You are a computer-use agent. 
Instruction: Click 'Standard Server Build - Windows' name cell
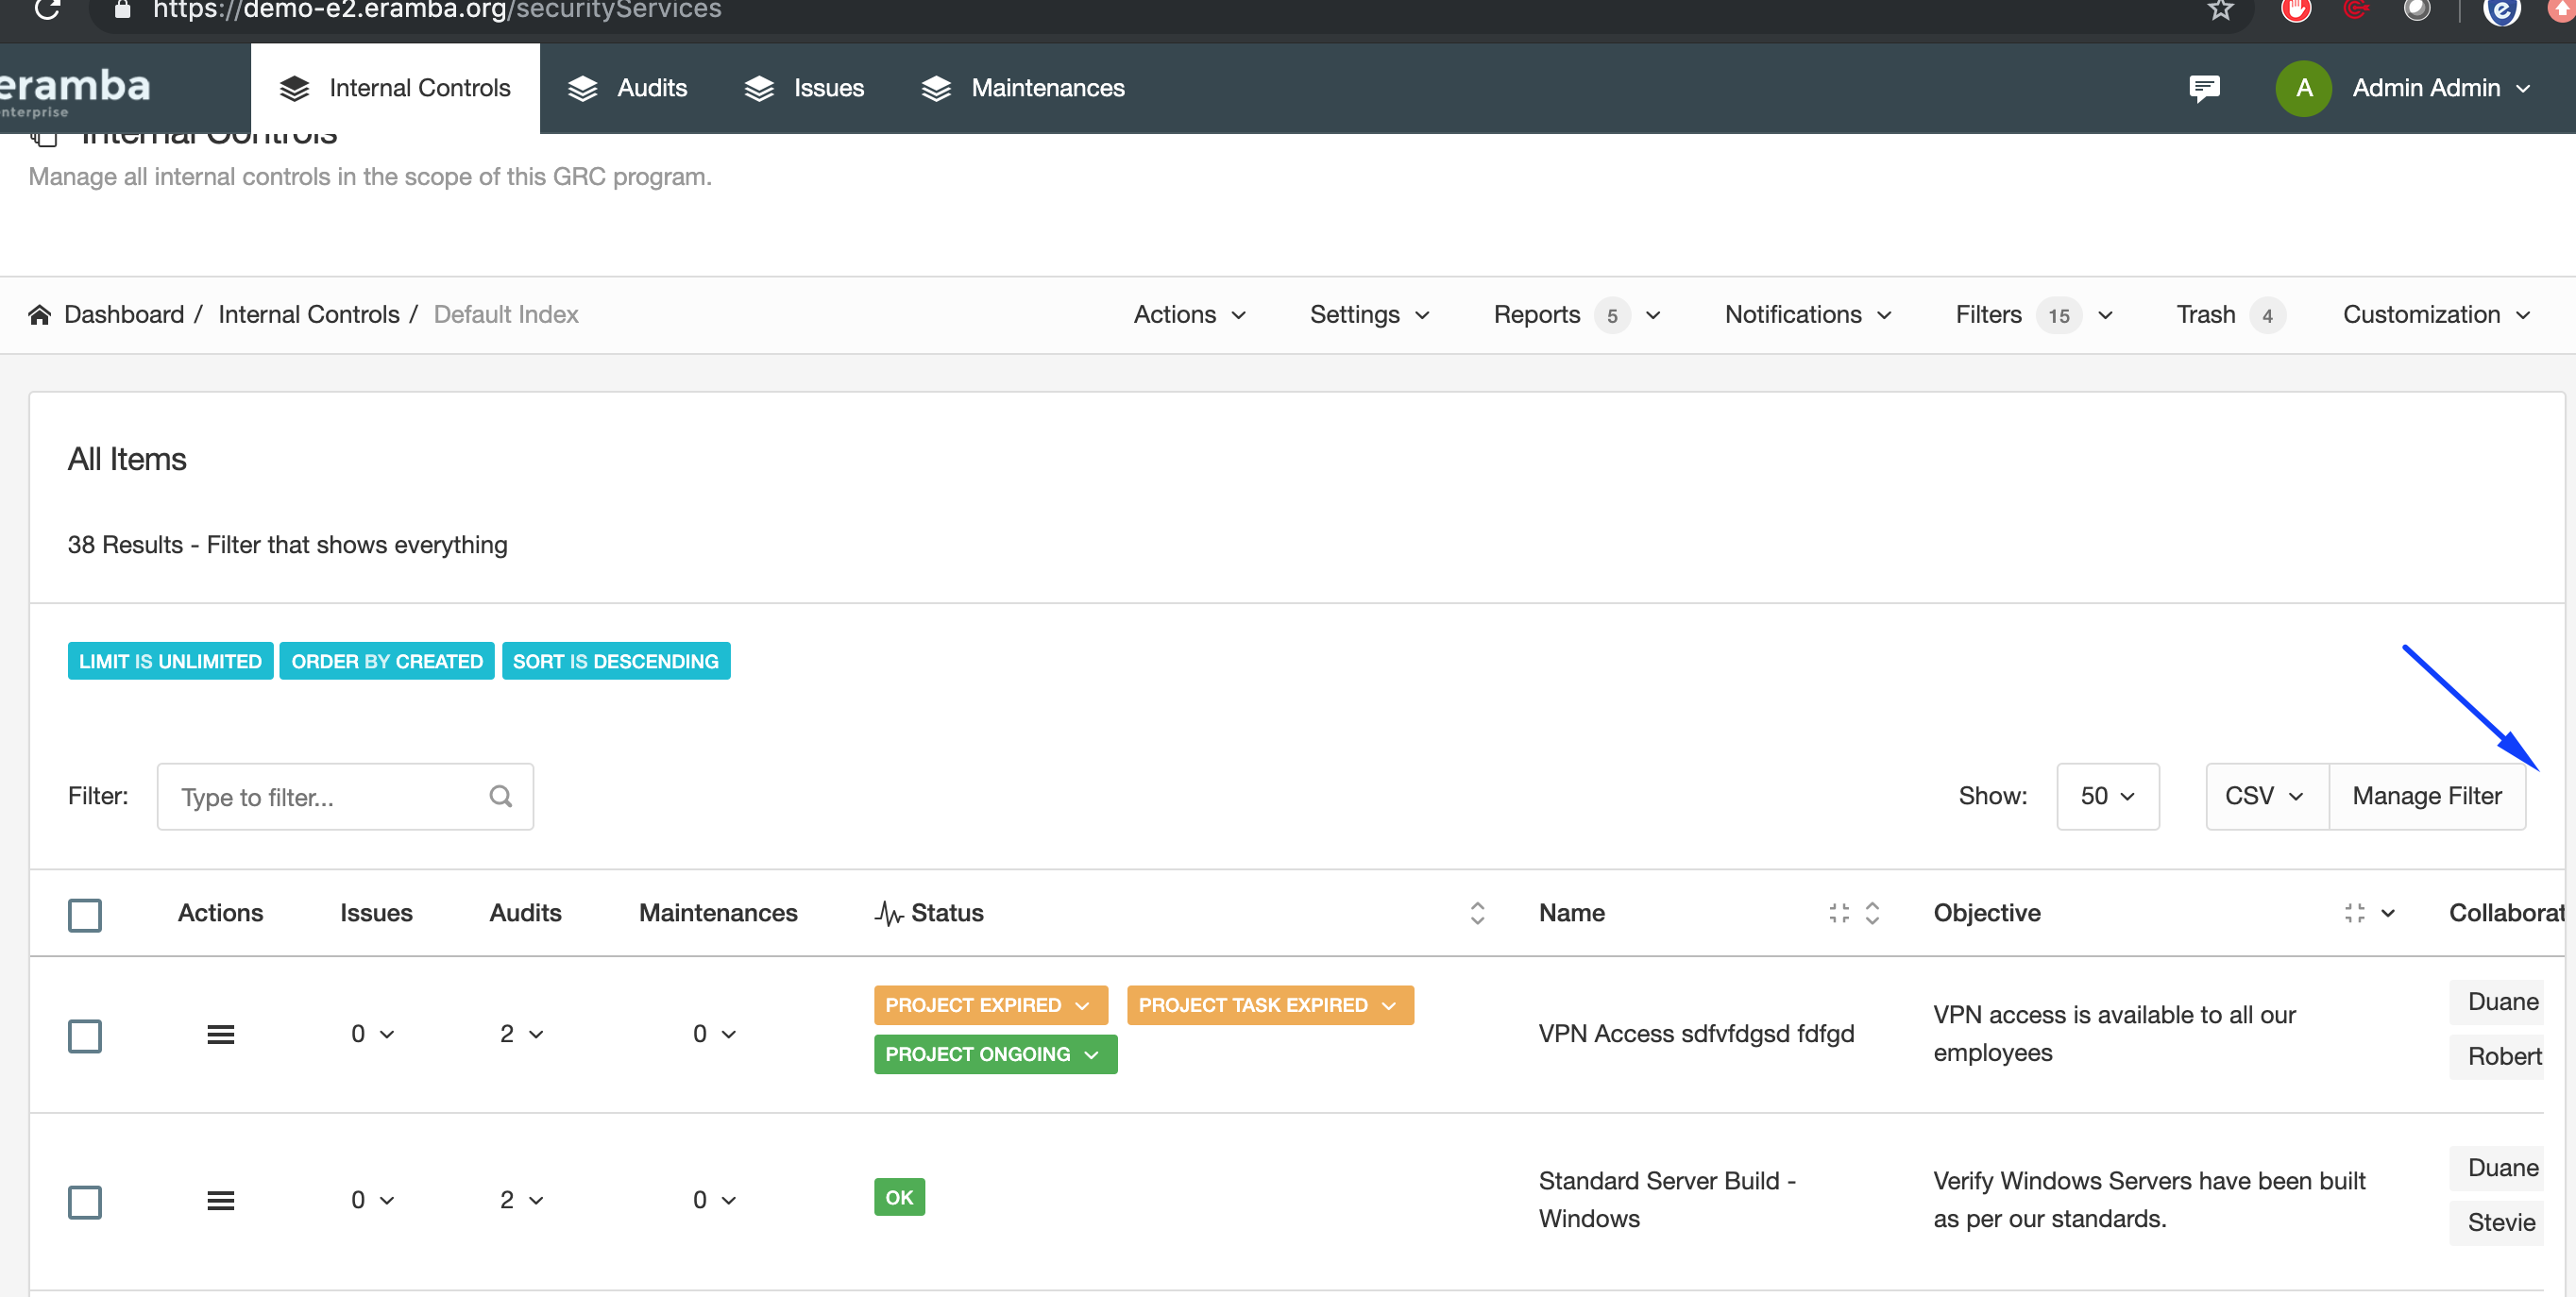pos(1667,1200)
